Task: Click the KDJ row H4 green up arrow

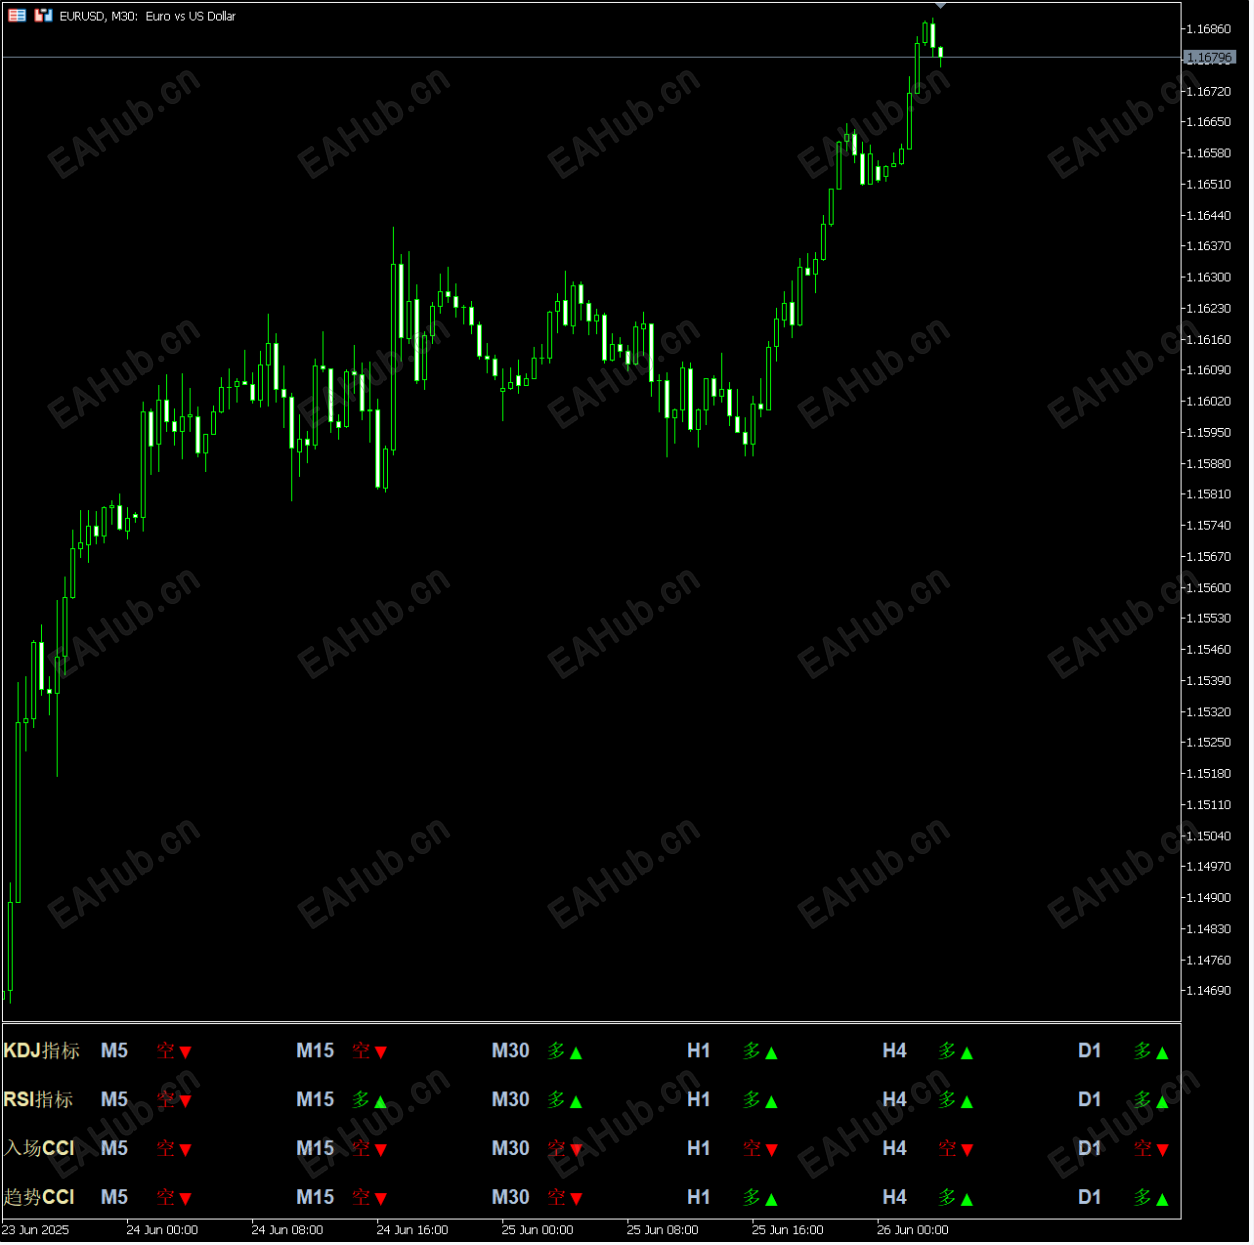Action: point(967,1052)
